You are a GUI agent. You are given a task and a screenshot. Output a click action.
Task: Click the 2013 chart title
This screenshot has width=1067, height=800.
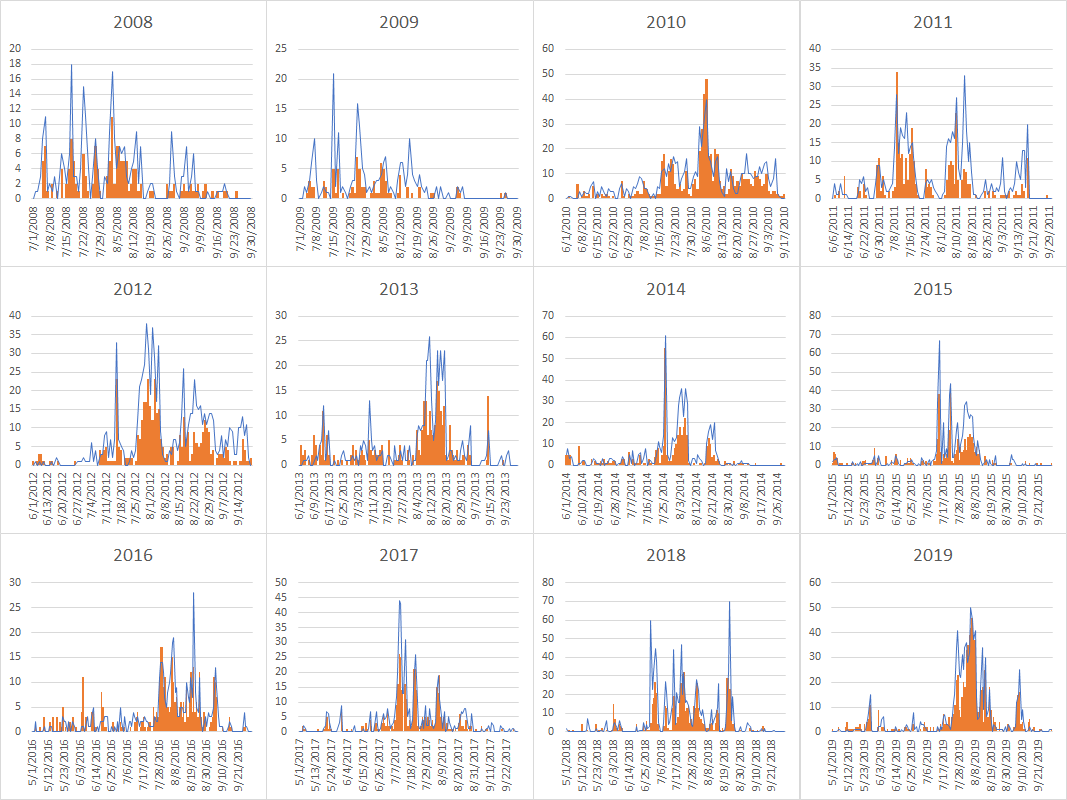tap(399, 289)
